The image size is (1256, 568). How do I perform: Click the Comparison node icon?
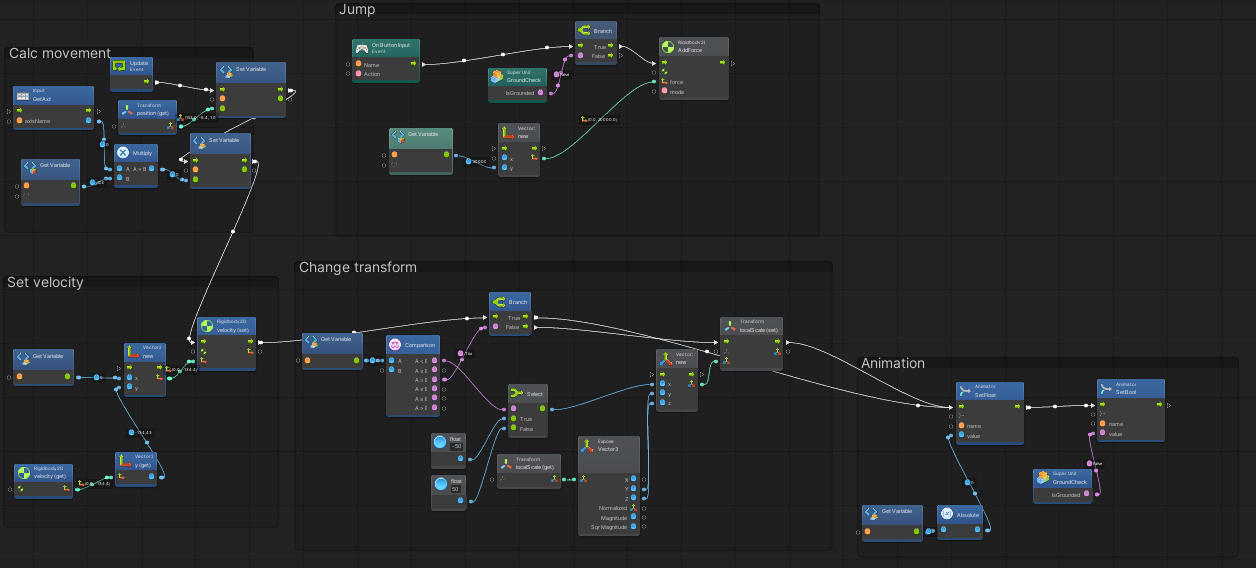(x=396, y=344)
